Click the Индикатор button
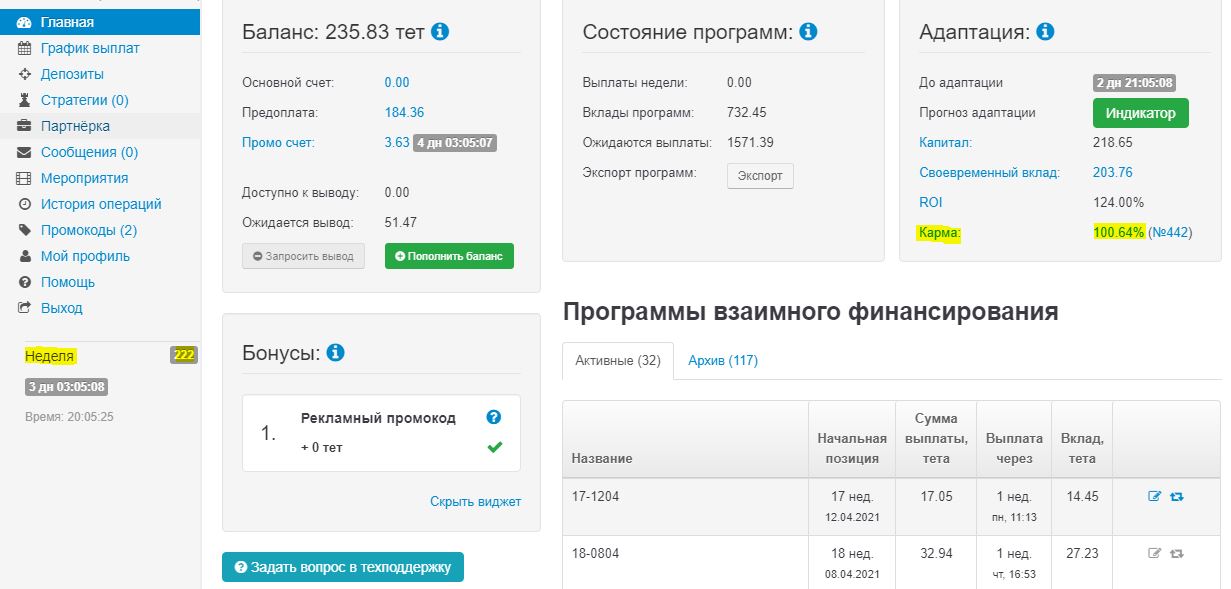 click(x=1141, y=113)
